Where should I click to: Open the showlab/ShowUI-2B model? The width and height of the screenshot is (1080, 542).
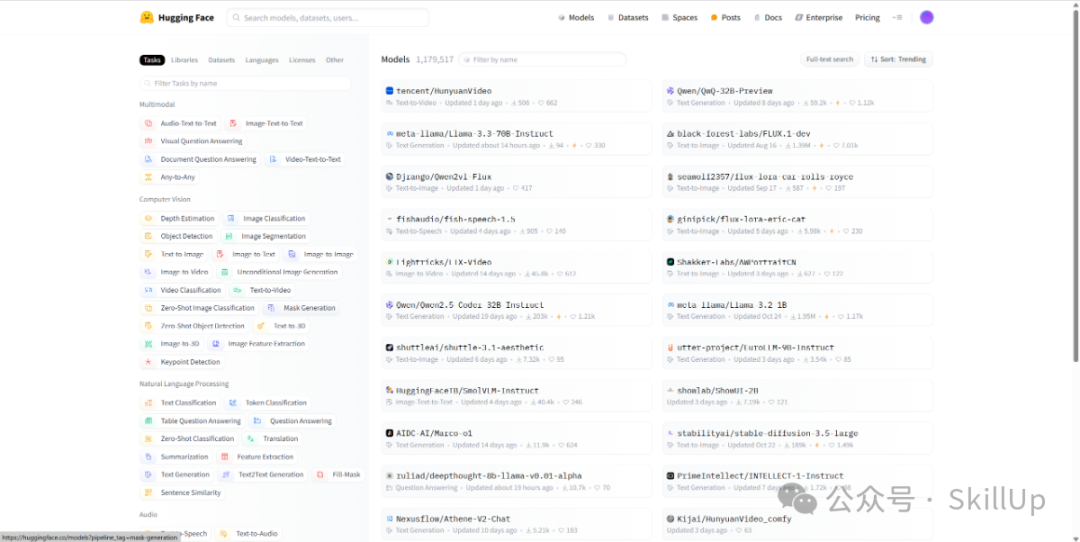point(798,395)
